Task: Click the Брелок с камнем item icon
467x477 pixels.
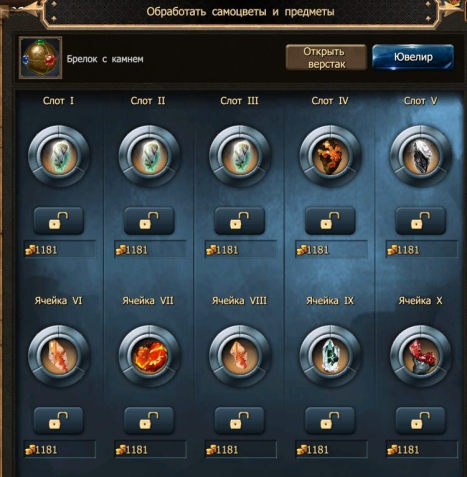Action: (x=40, y=58)
